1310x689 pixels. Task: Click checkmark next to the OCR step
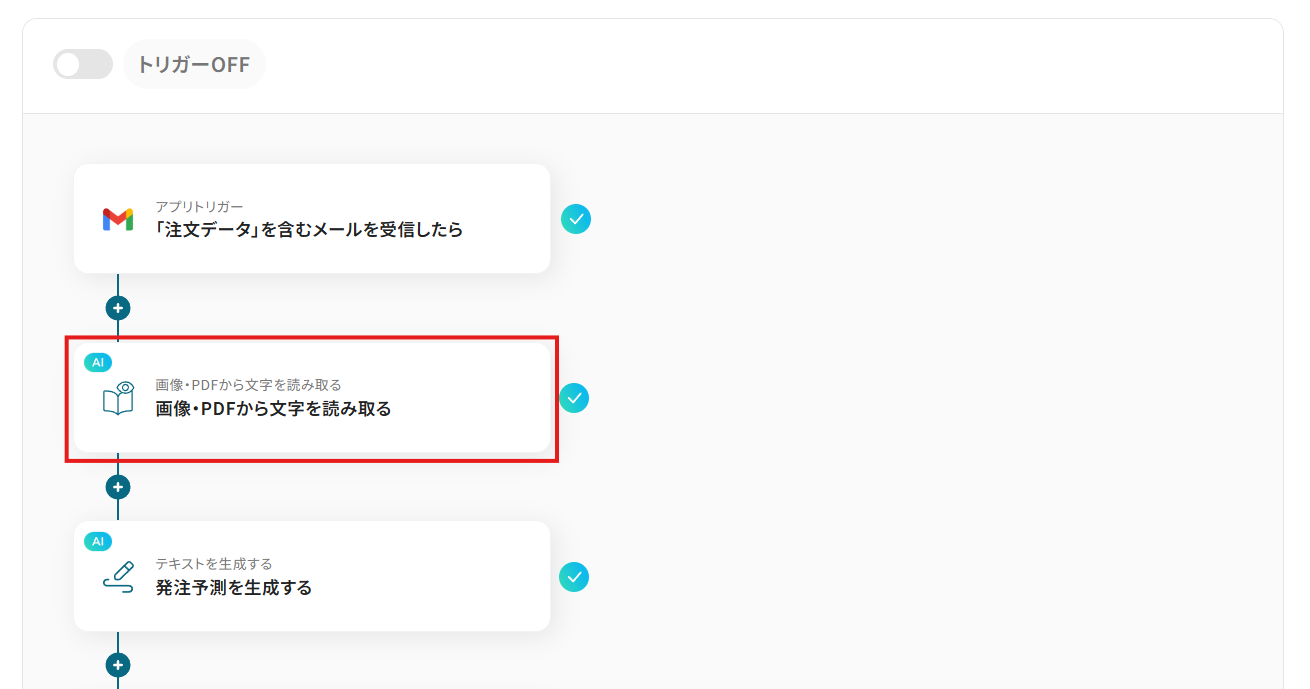click(574, 398)
